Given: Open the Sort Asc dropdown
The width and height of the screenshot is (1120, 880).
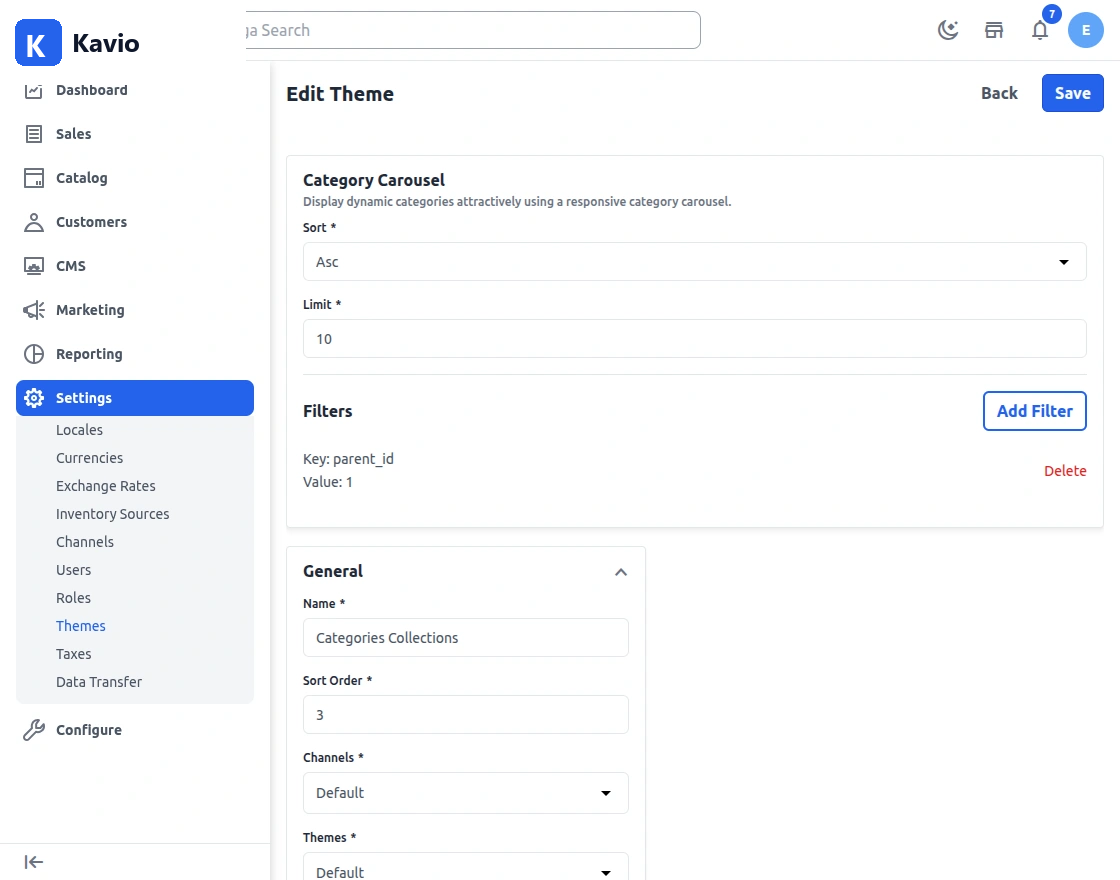Looking at the screenshot, I should tap(694, 261).
